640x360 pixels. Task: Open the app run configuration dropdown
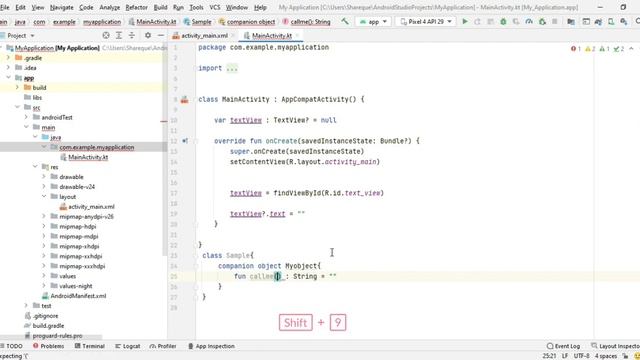[373, 22]
